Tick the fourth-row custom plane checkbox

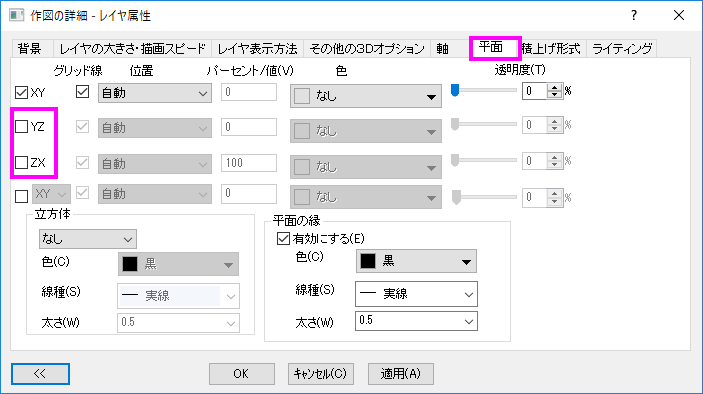pos(22,196)
